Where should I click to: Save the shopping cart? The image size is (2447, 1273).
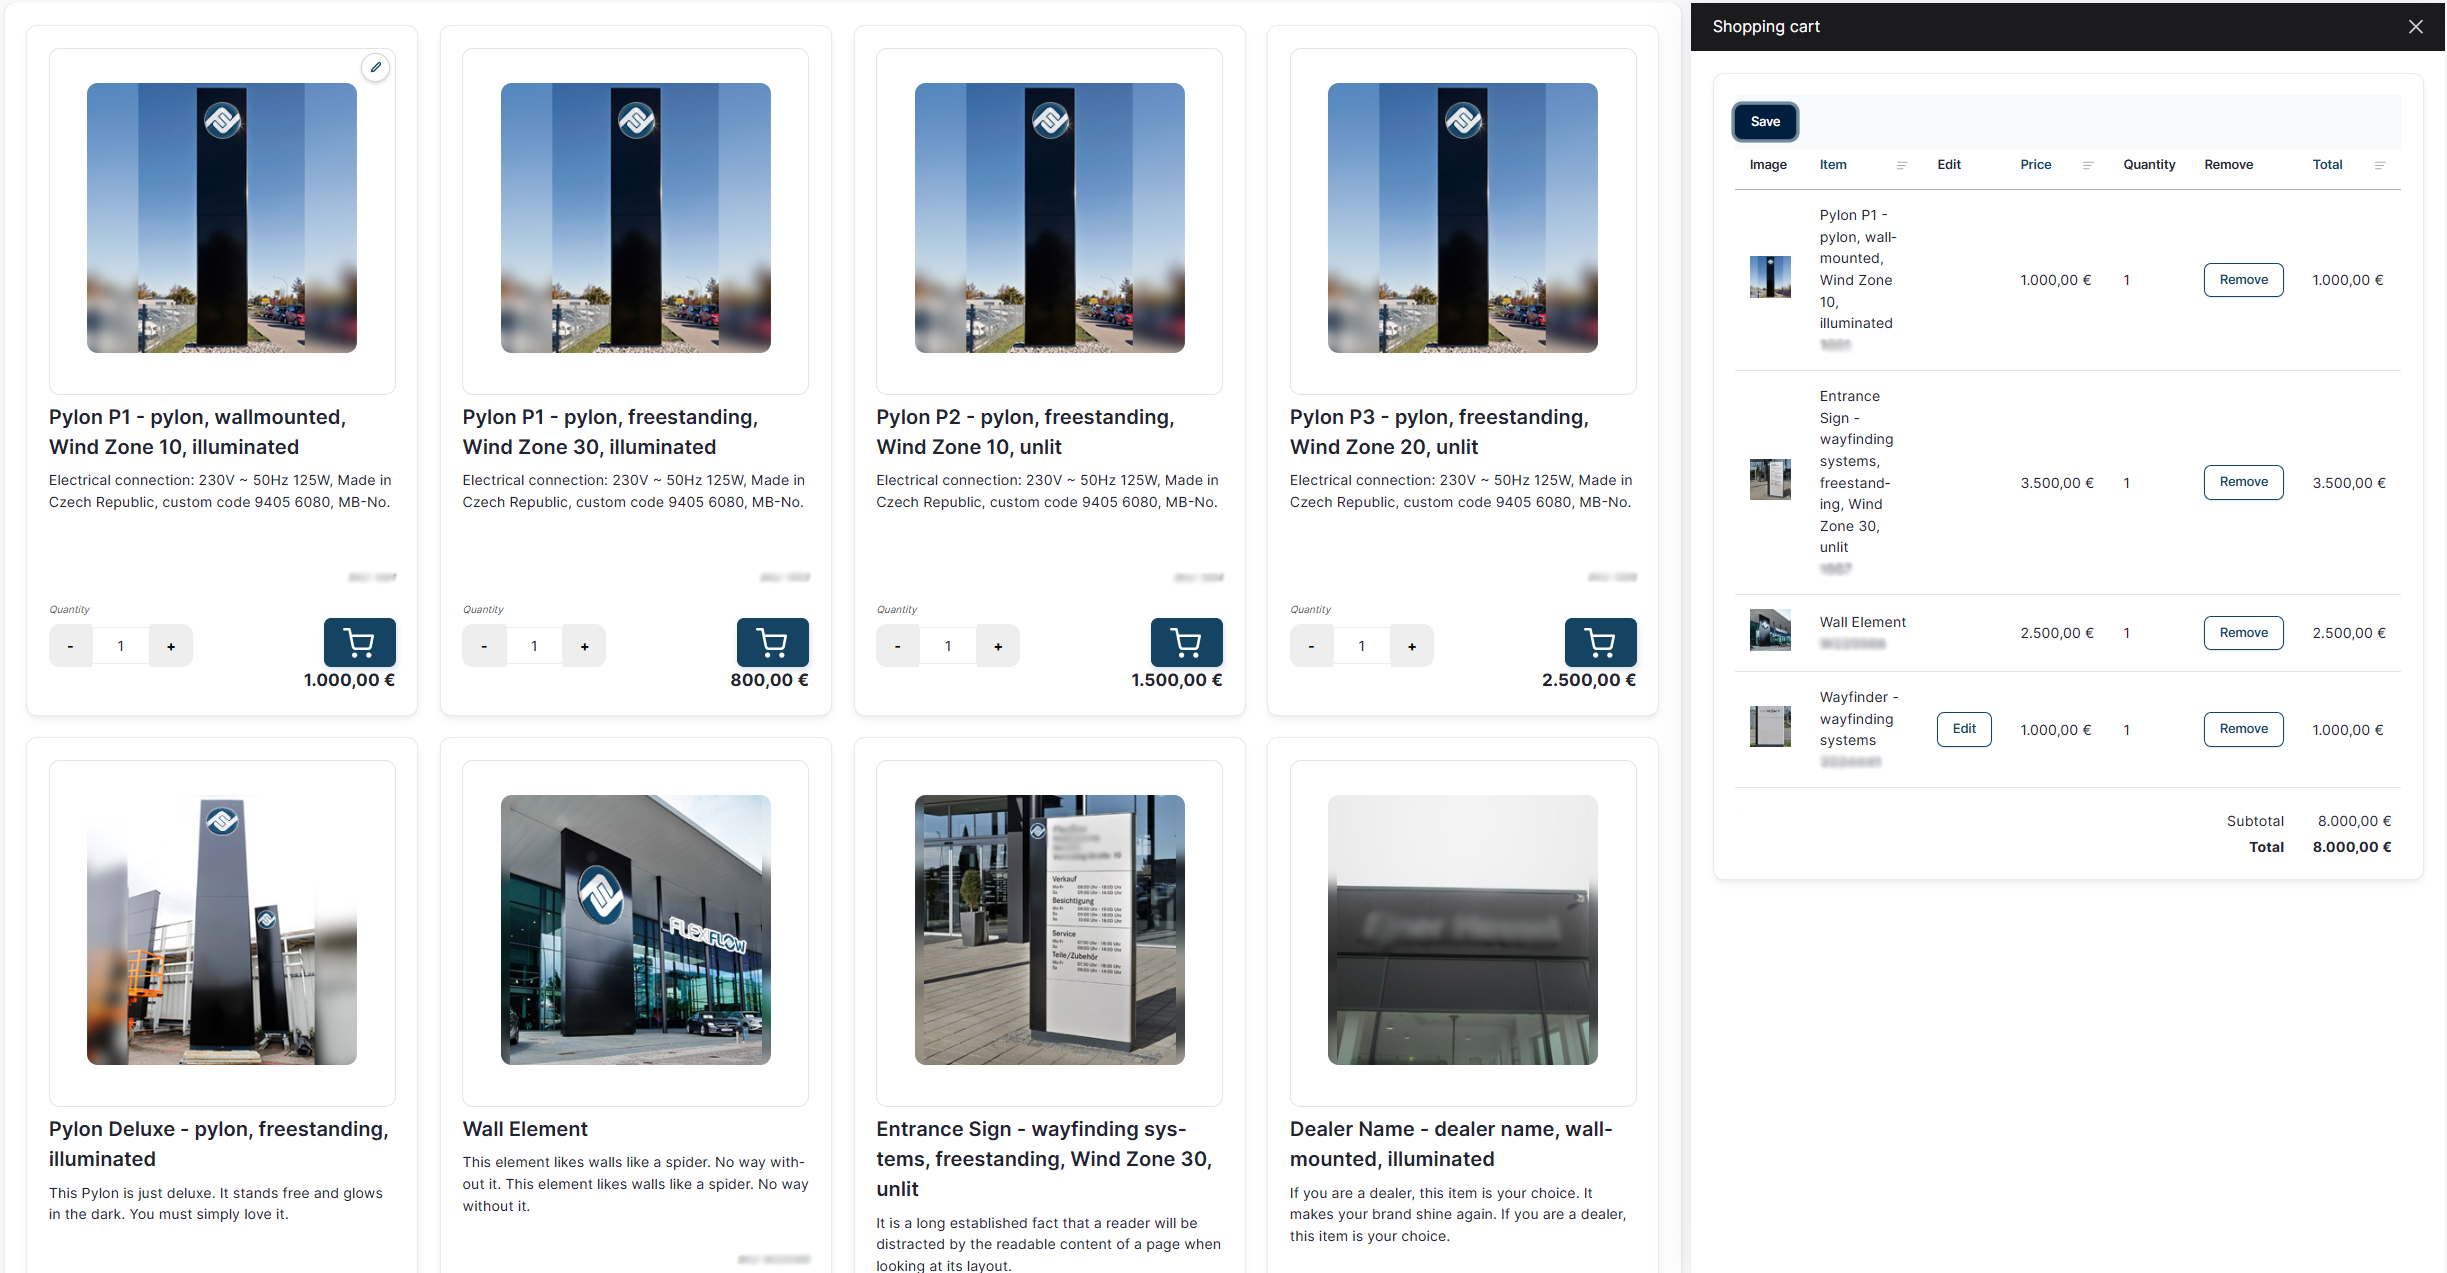tap(1765, 121)
